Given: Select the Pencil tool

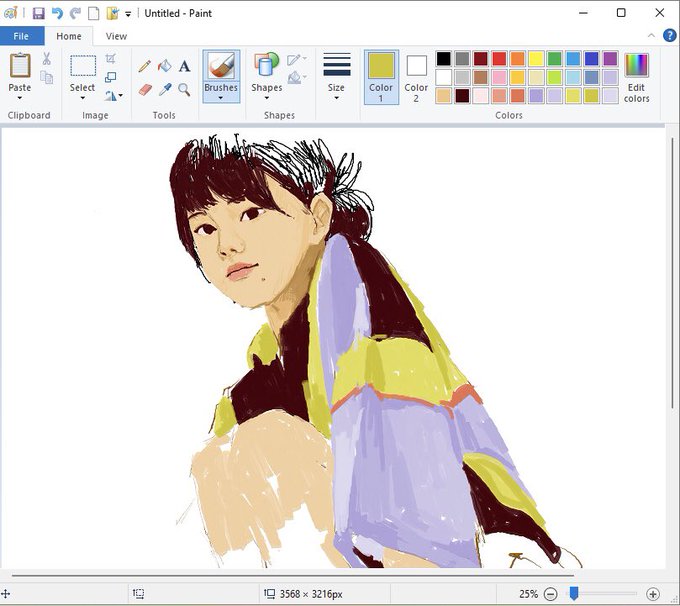Looking at the screenshot, I should point(145,66).
